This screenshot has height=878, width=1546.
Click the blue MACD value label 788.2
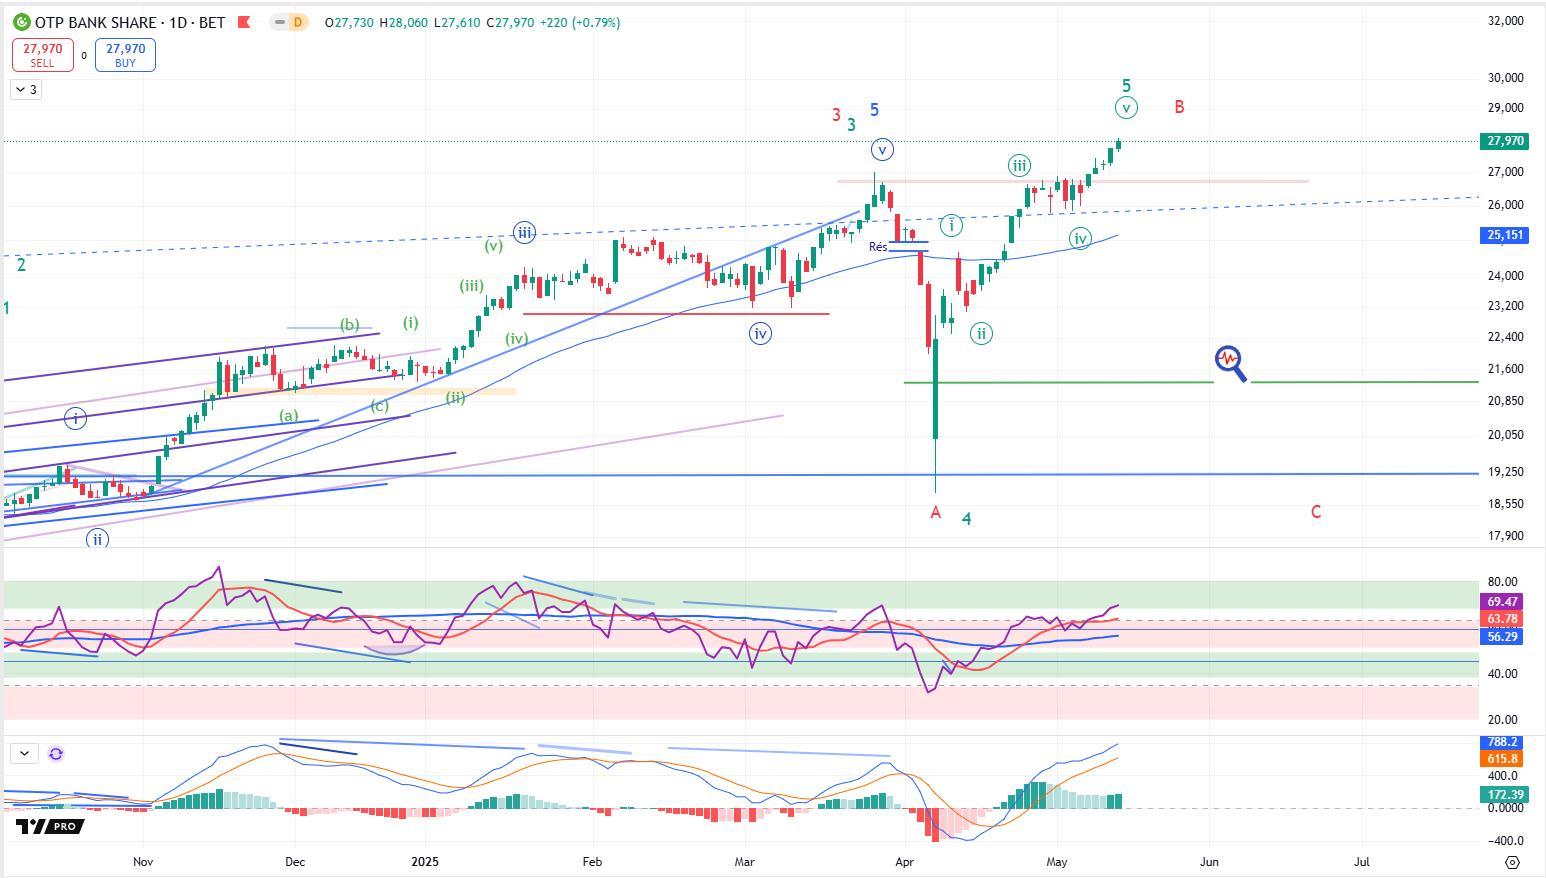(x=1502, y=742)
